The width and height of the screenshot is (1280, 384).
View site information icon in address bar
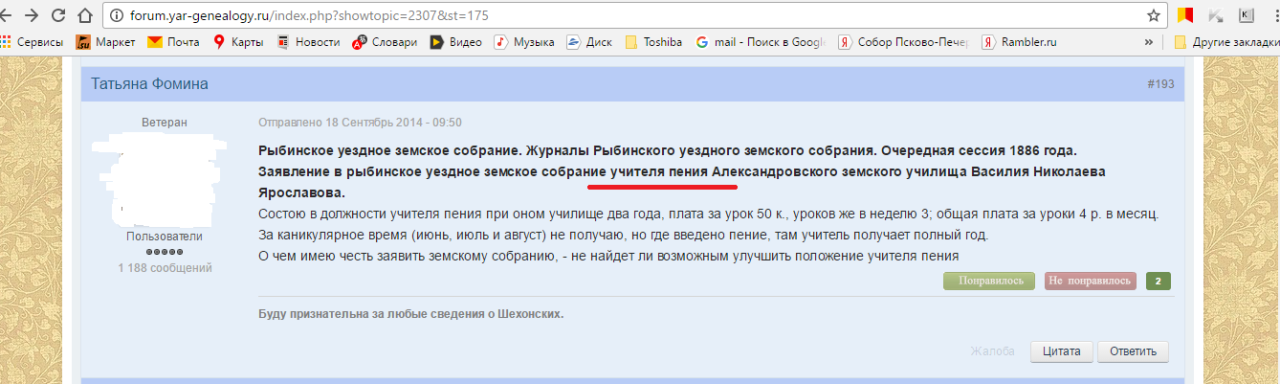(x=116, y=16)
